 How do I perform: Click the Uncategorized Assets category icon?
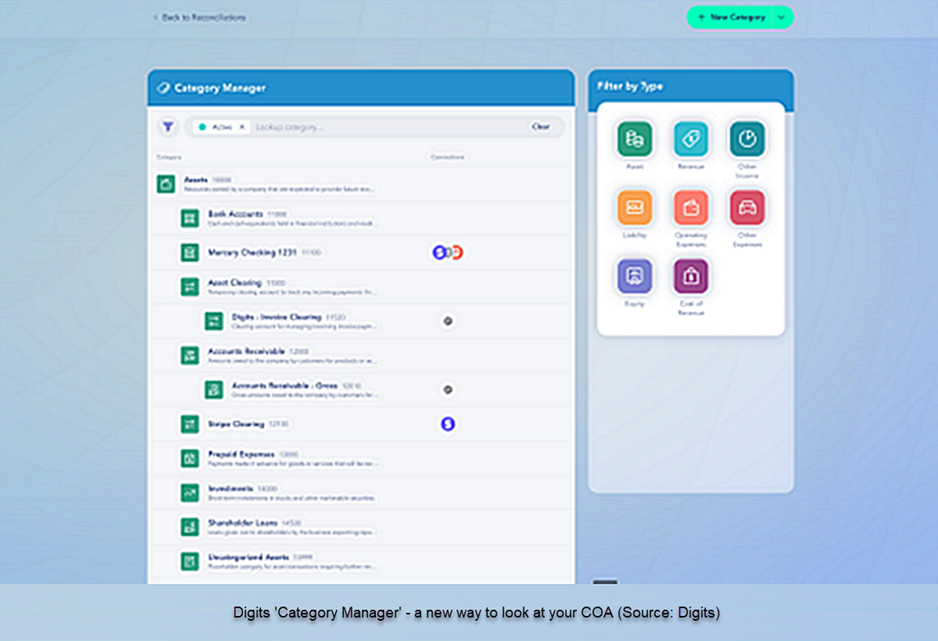pos(190,561)
